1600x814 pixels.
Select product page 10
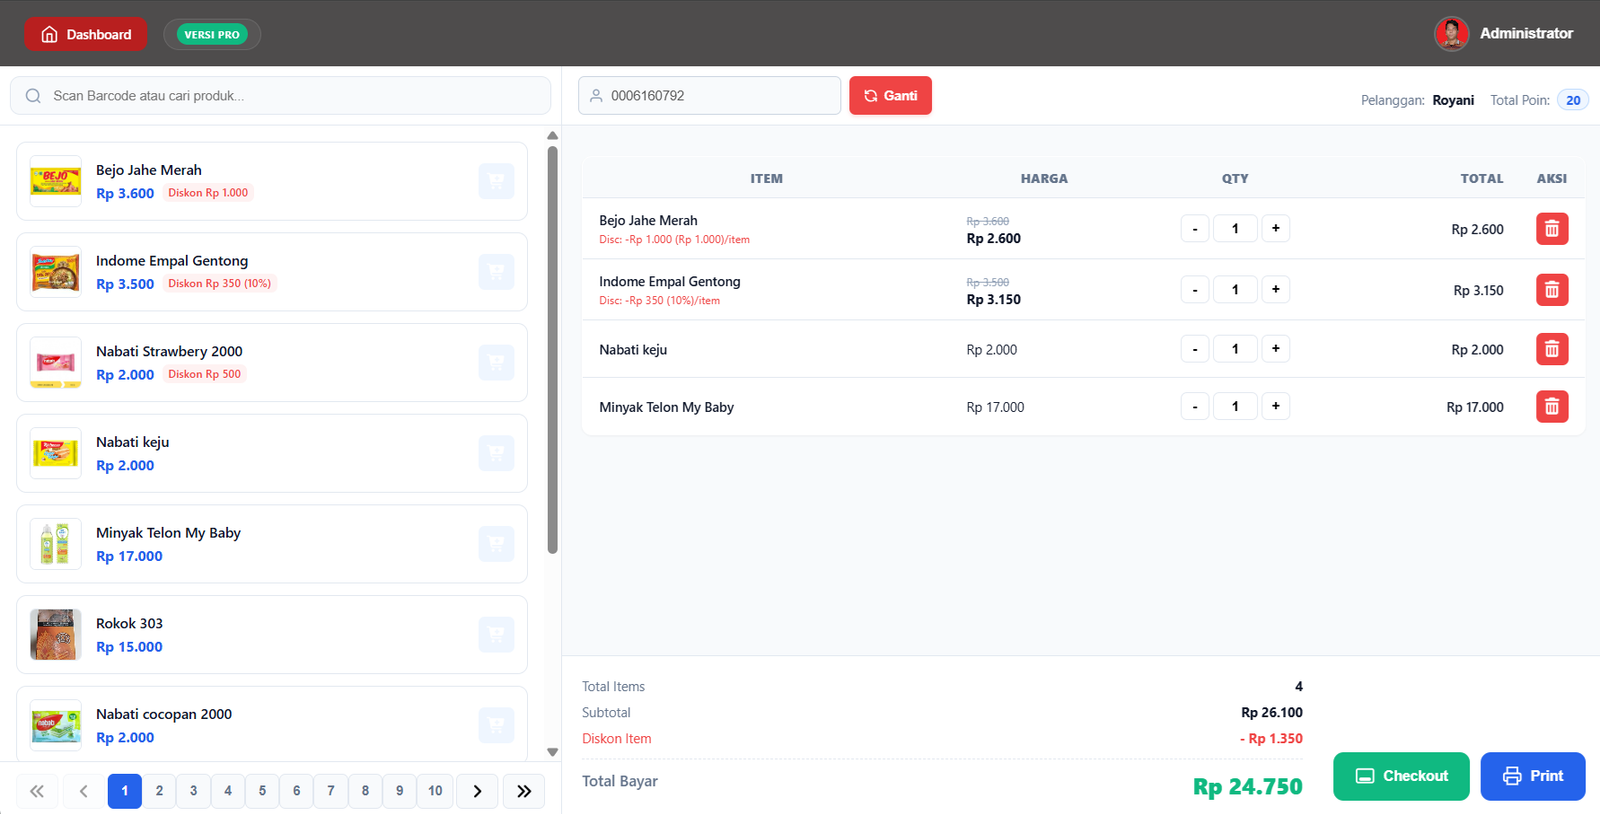click(x=435, y=791)
